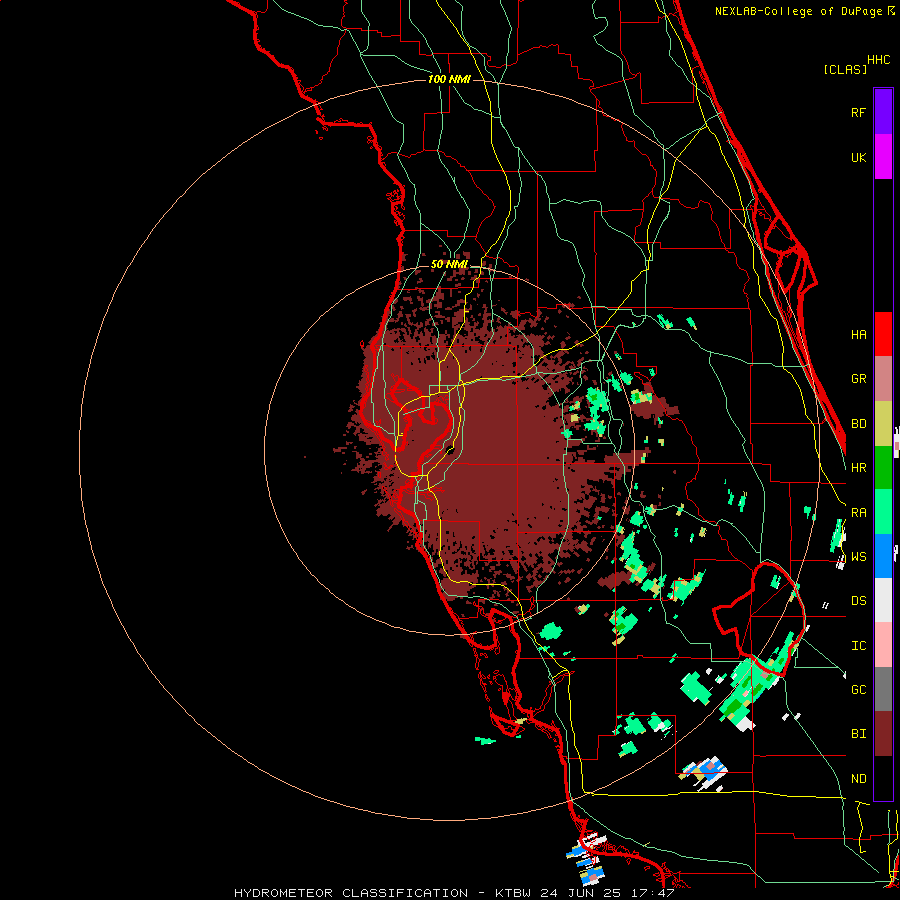
Task: Click the RA light green legend swatch
Action: [x=883, y=512]
